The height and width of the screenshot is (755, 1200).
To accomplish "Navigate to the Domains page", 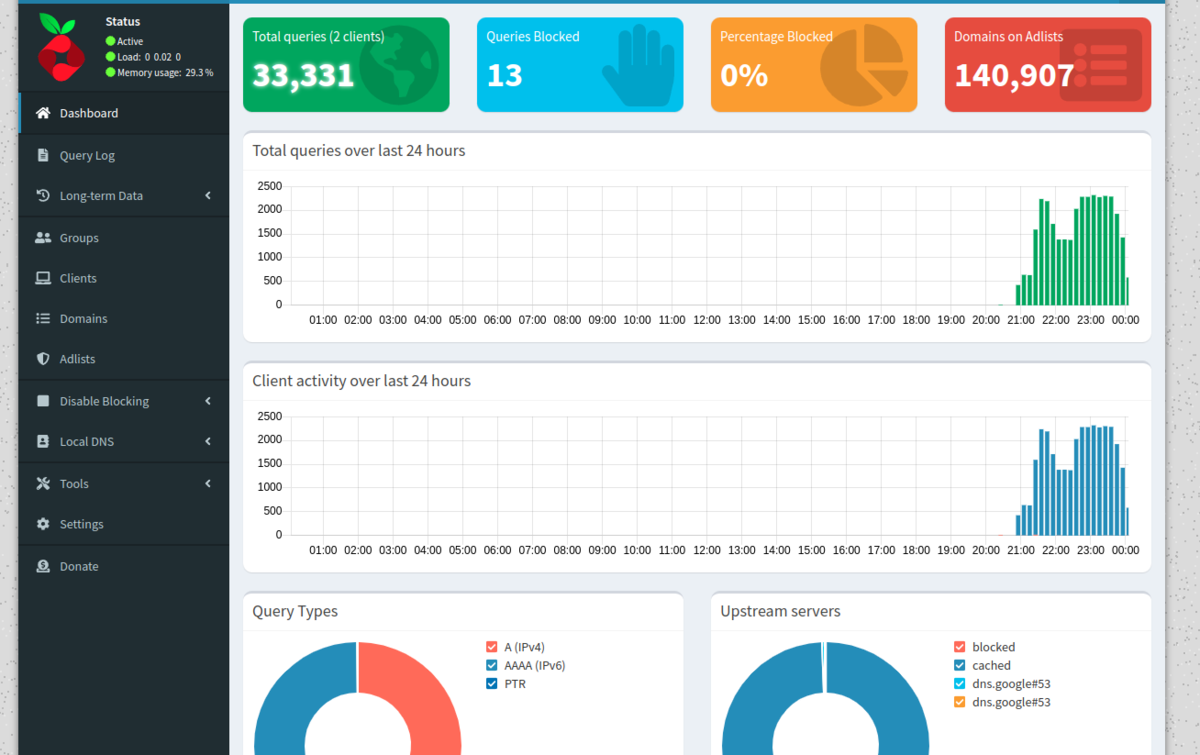I will coord(124,318).
